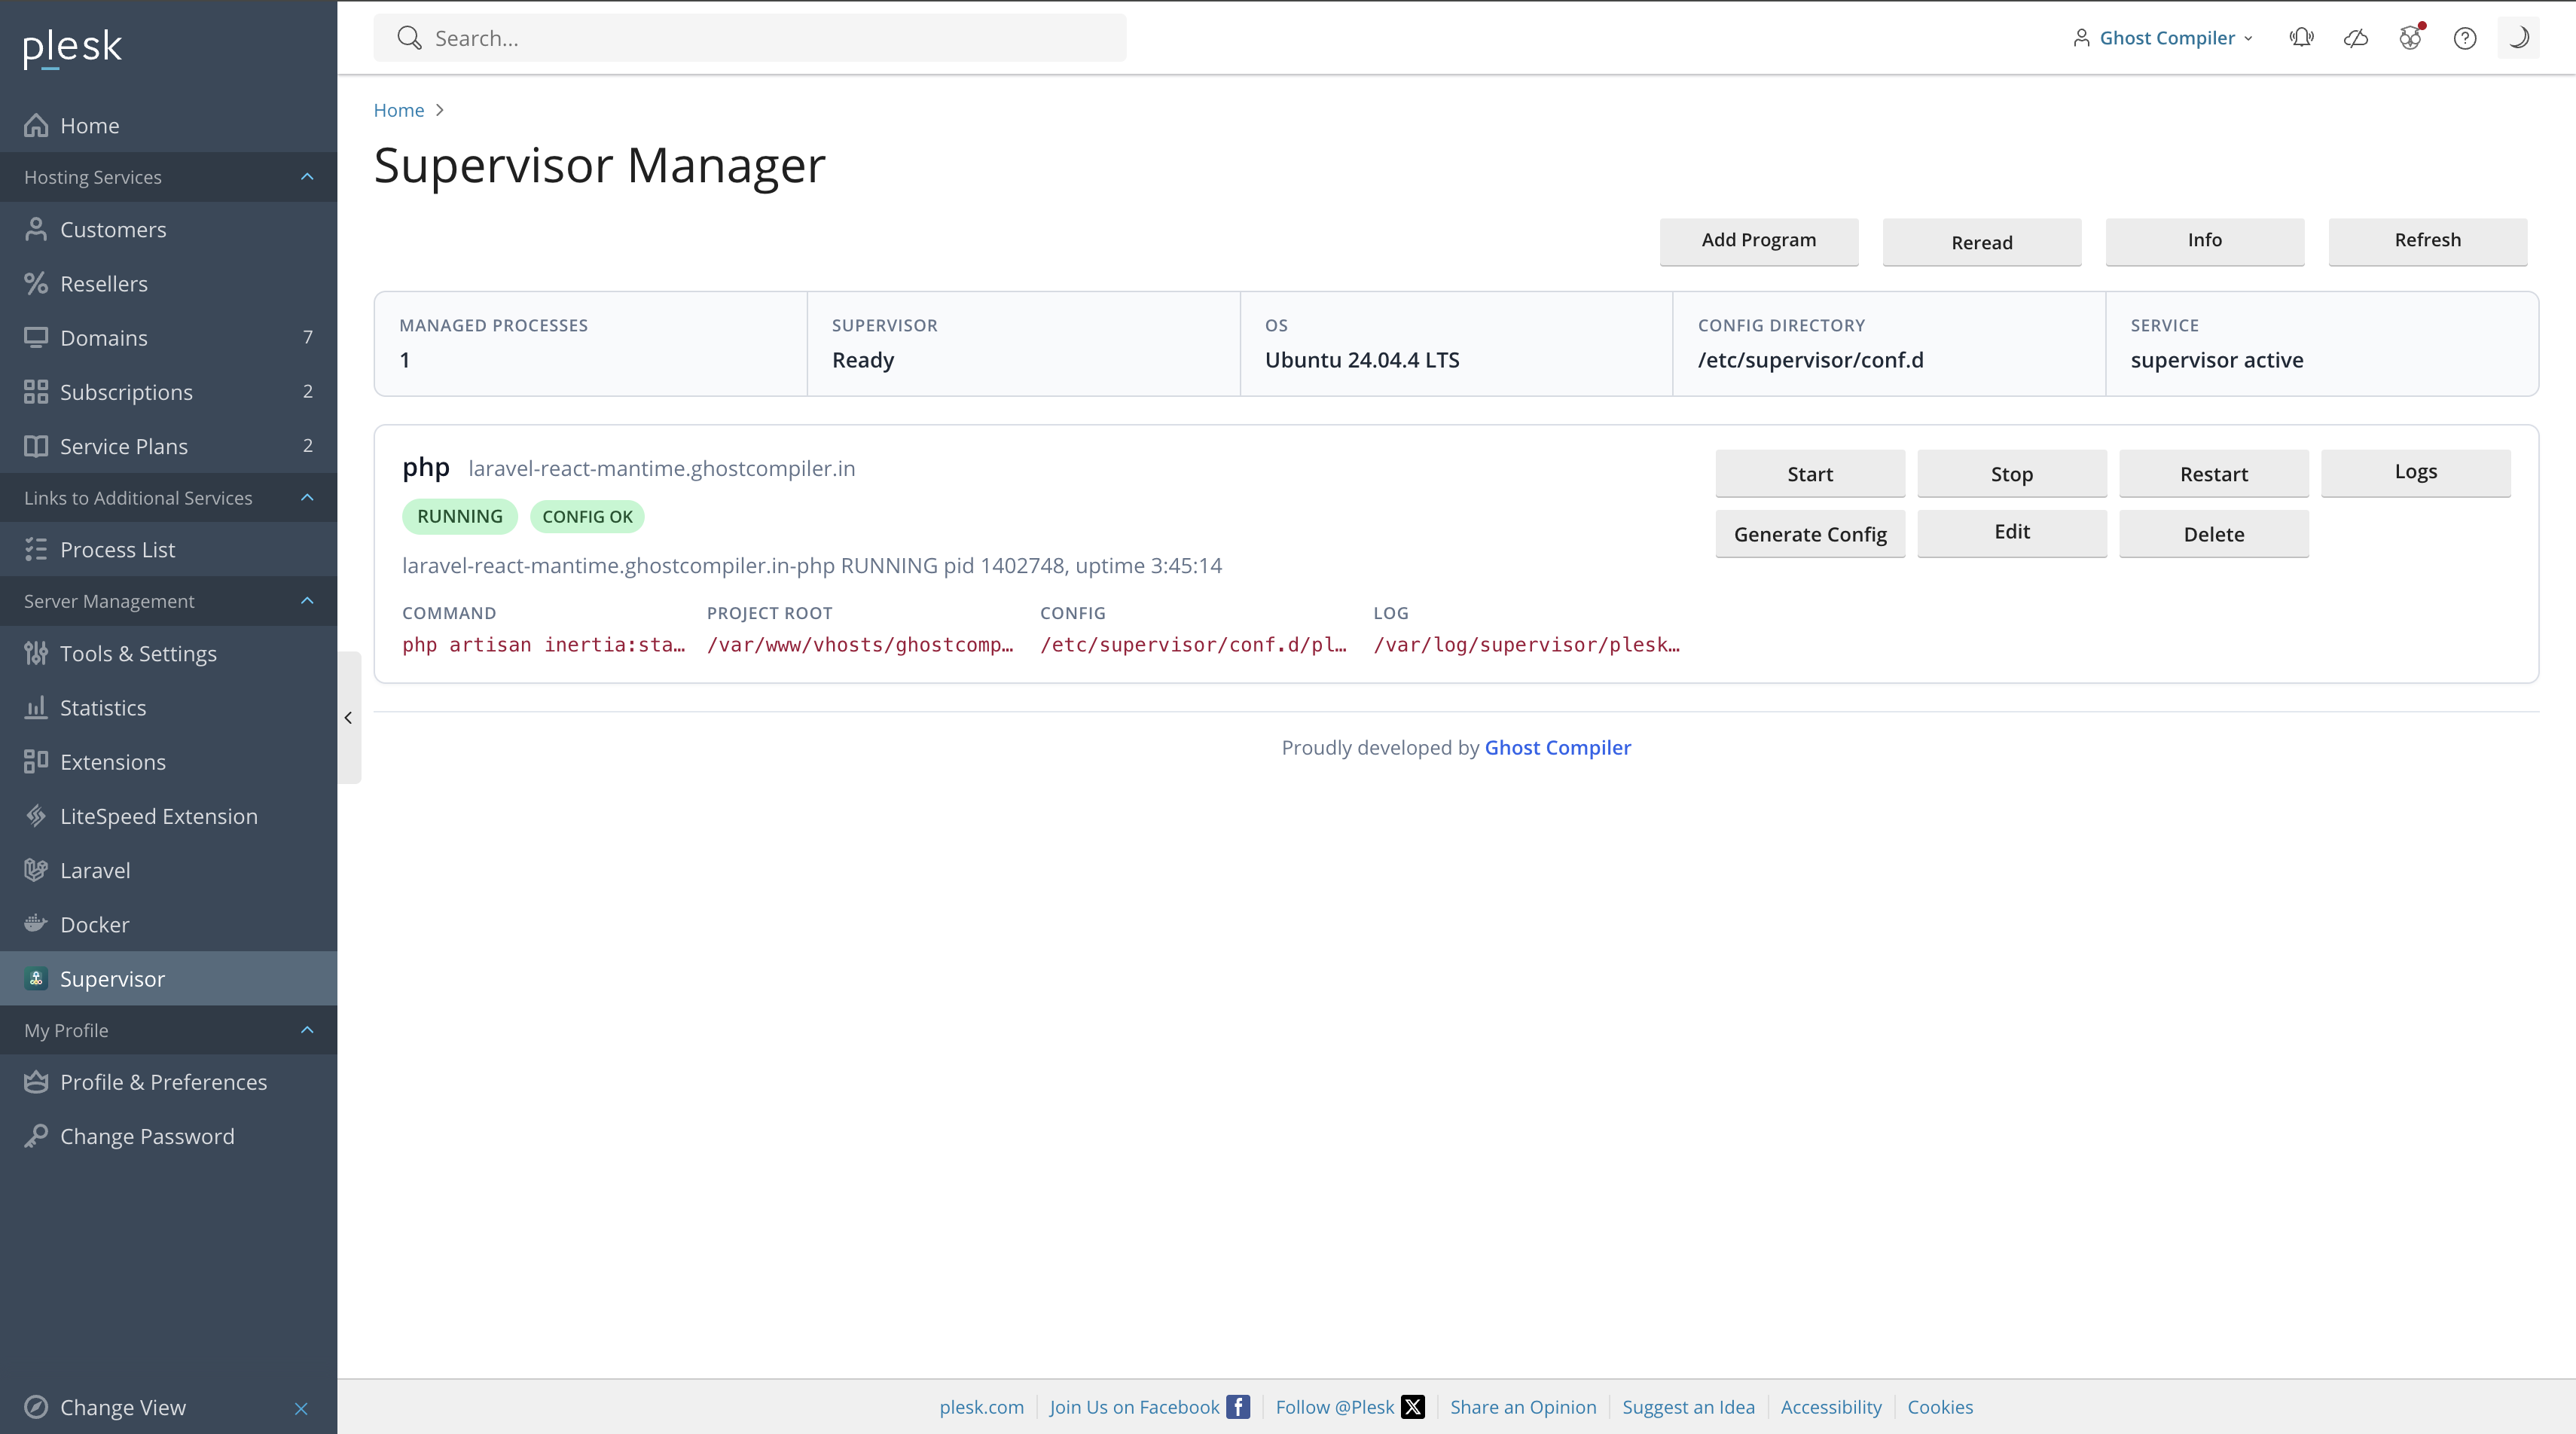Viewport: 2576px width, 1434px height.
Task: Open Extensions menu item
Action: coord(168,762)
